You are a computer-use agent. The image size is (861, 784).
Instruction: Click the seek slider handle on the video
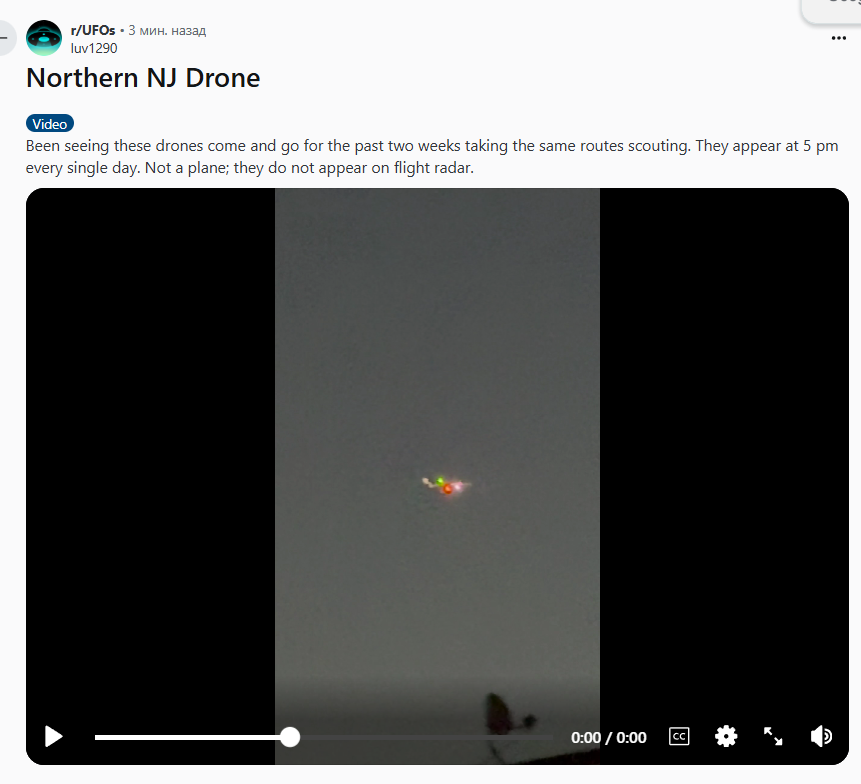[290, 737]
